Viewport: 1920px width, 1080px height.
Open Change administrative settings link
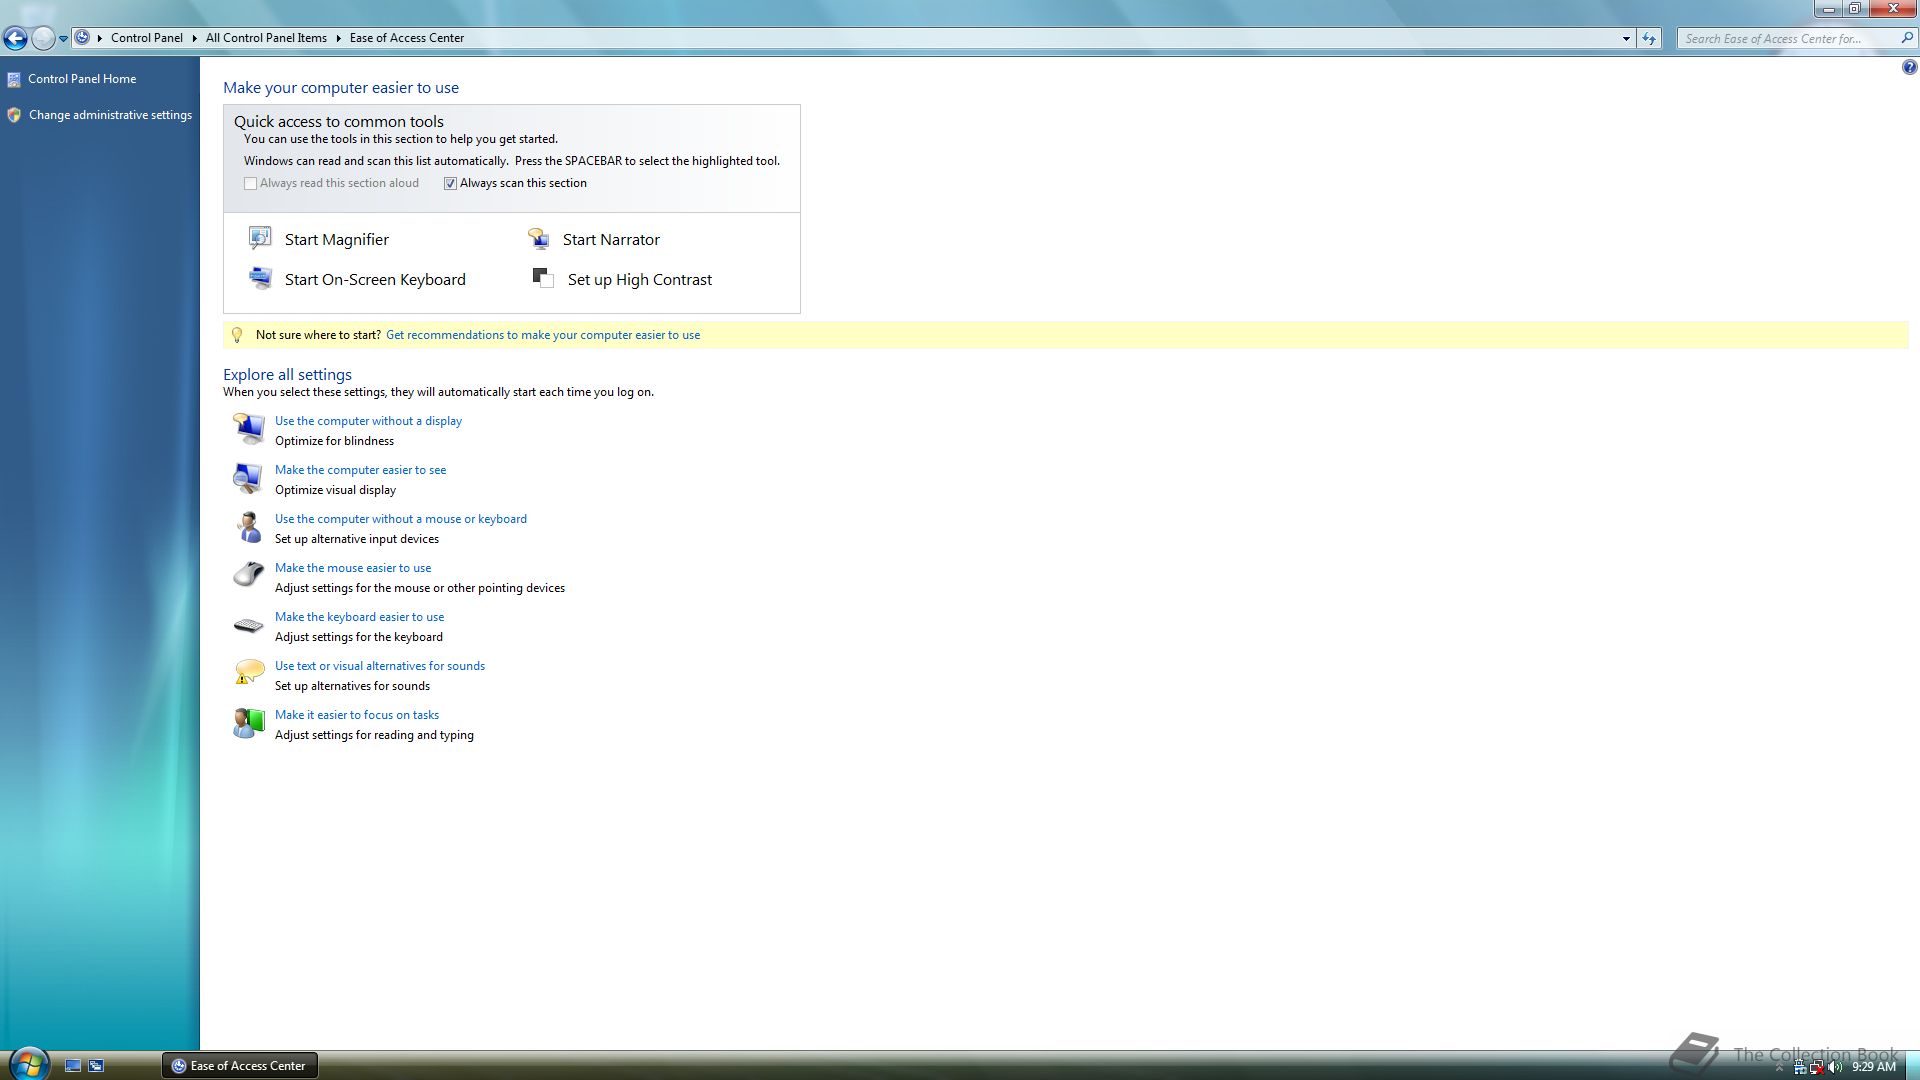click(x=110, y=115)
